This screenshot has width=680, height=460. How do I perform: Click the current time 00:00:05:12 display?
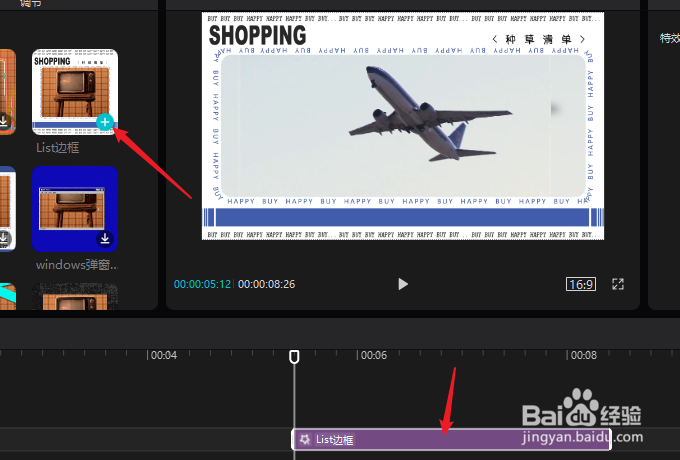click(x=202, y=284)
